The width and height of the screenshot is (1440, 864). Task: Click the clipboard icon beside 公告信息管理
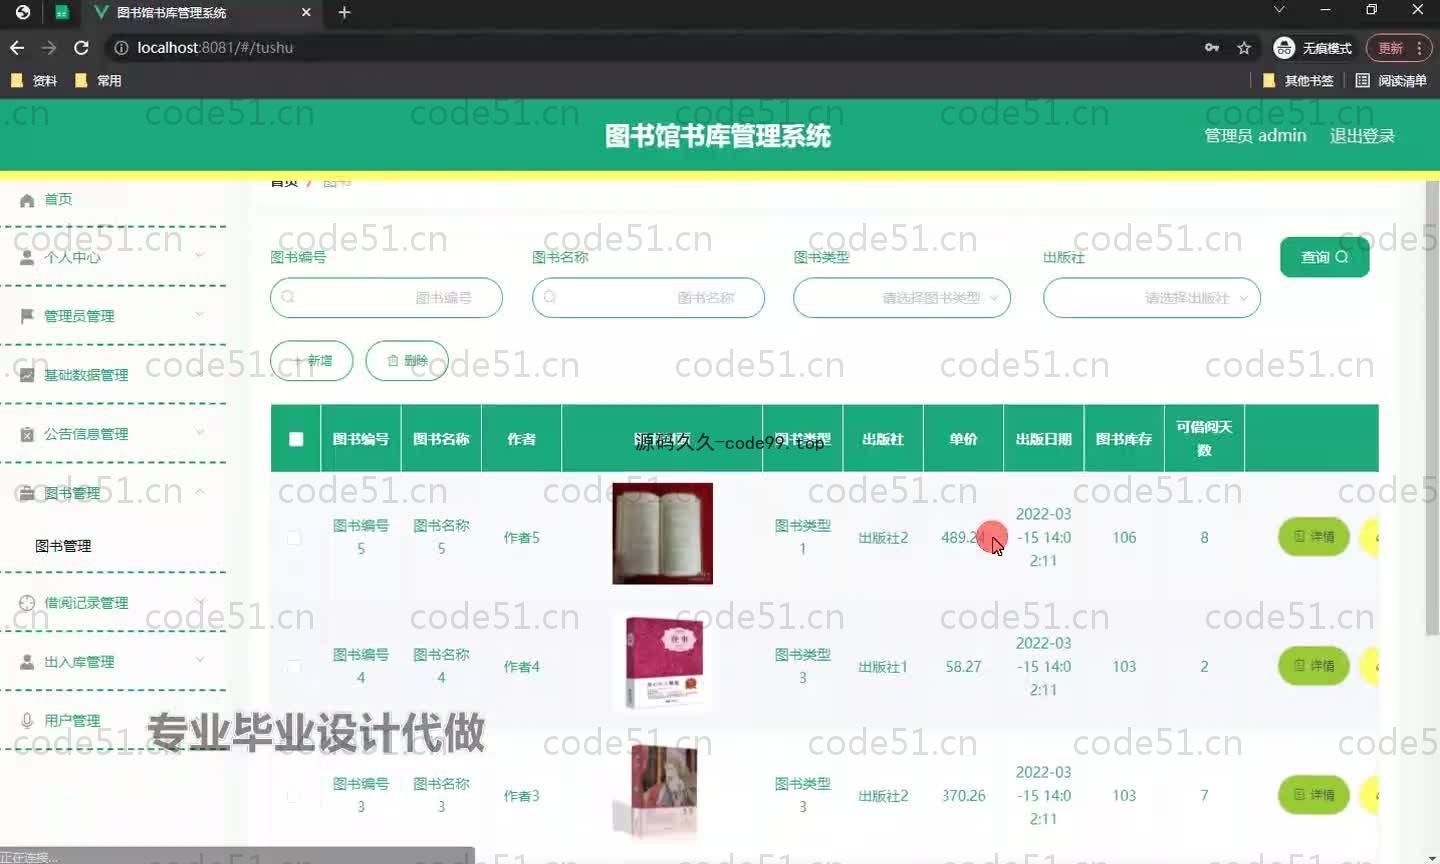tap(27, 434)
